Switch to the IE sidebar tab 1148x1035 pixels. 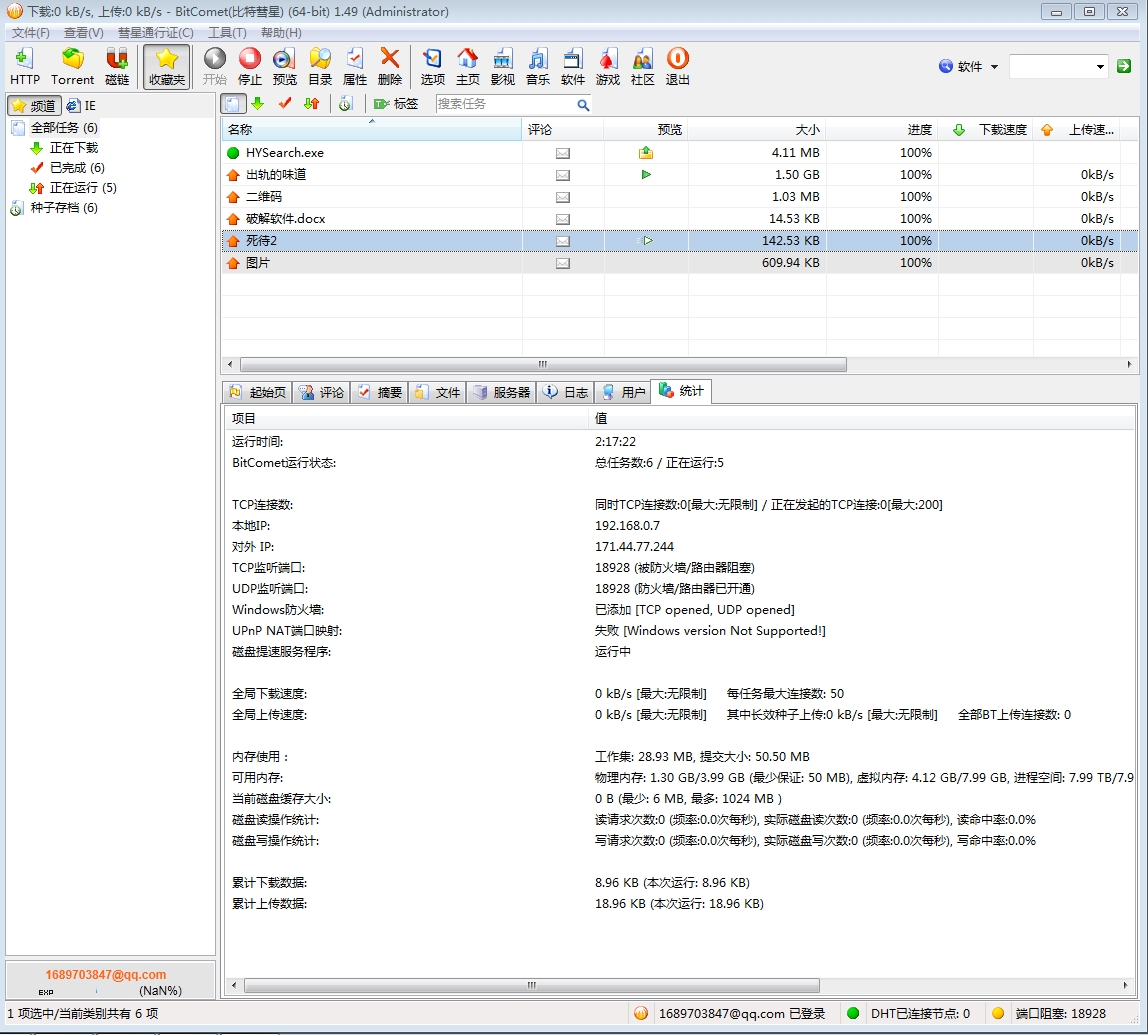[81, 105]
